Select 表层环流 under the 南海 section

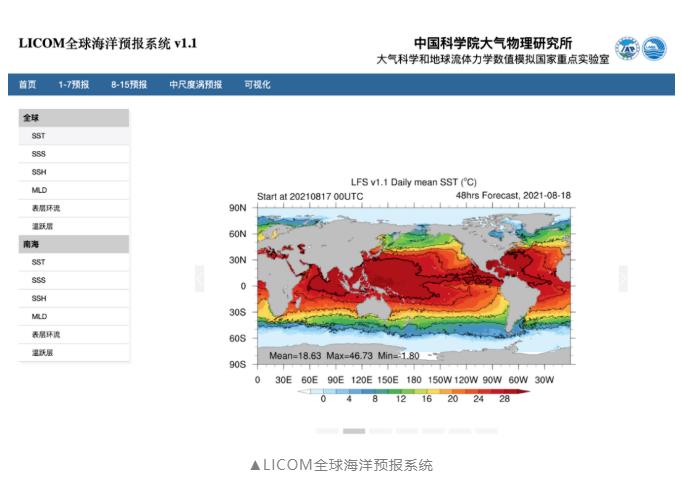[74, 335]
